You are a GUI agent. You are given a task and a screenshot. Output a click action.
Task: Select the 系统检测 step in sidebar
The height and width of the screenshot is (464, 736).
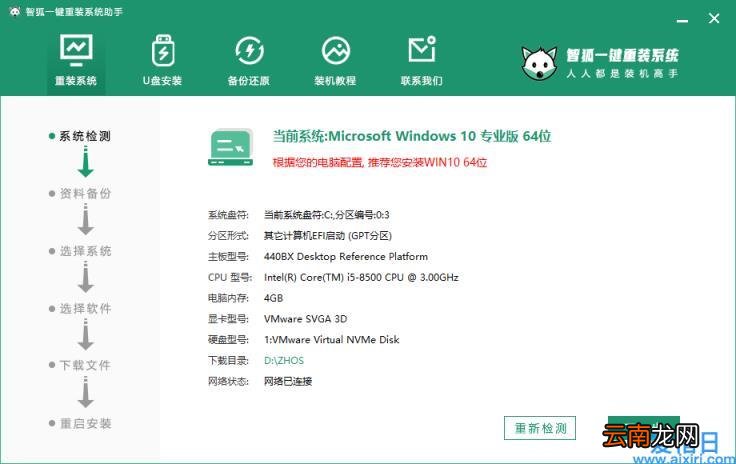[80, 136]
